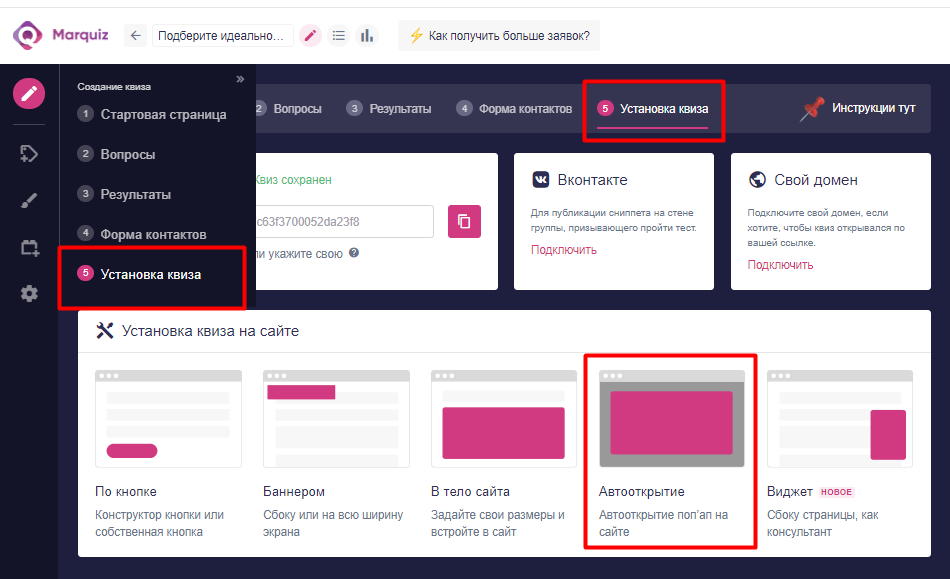Click 'Как получить больше заявок?' button
Viewport: 950px width, 579px height.
[499, 36]
